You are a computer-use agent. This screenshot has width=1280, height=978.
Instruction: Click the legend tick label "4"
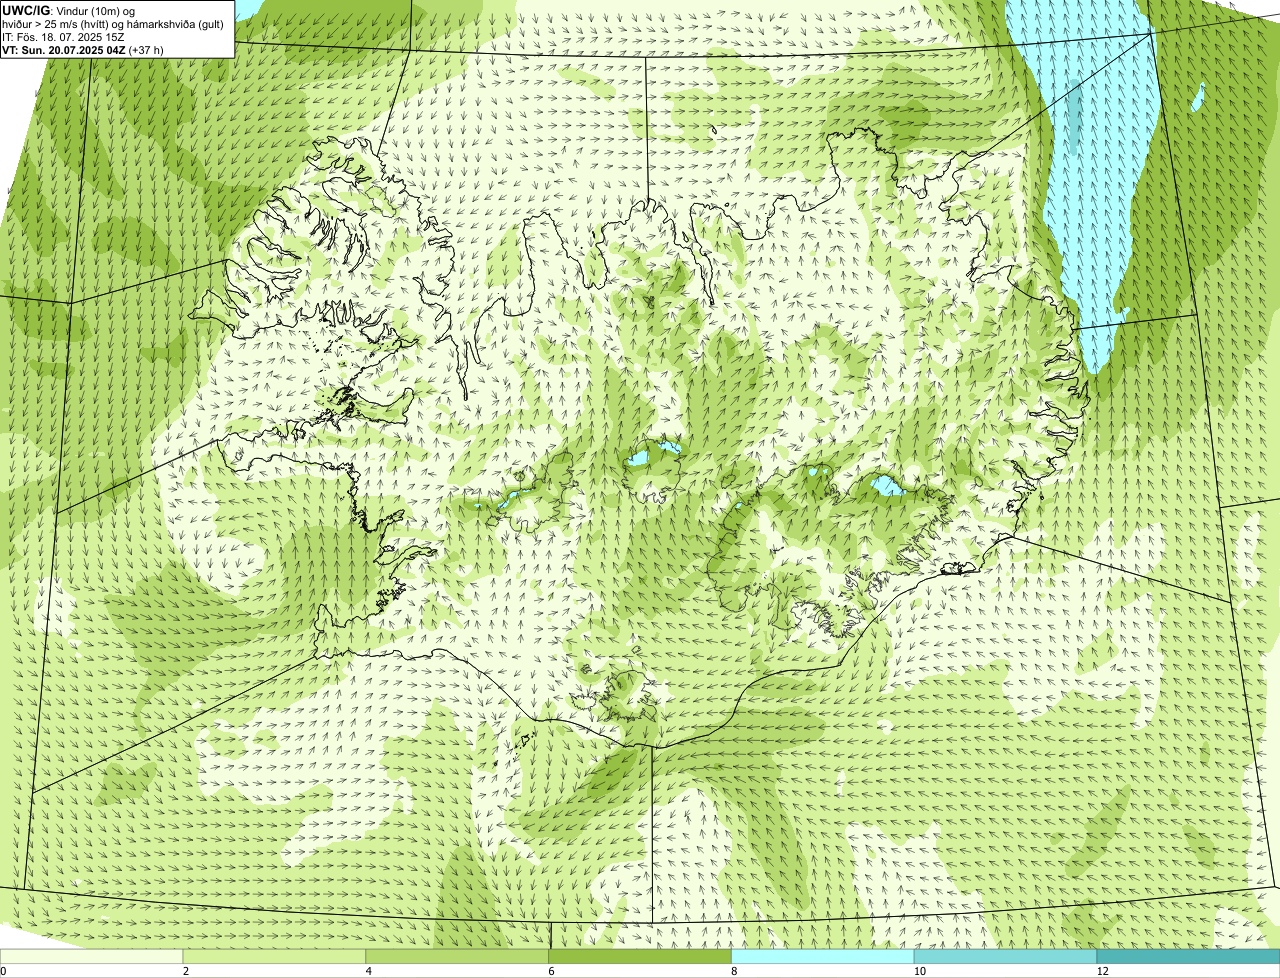tap(369, 971)
